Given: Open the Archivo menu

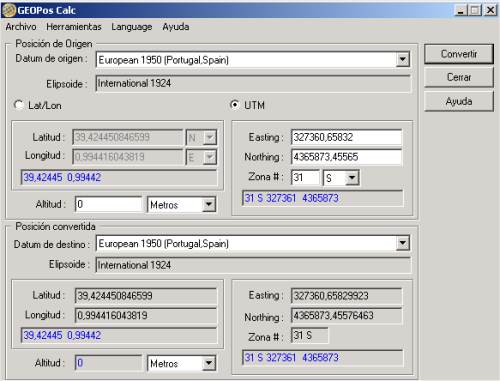Looking at the screenshot, I should (21, 27).
